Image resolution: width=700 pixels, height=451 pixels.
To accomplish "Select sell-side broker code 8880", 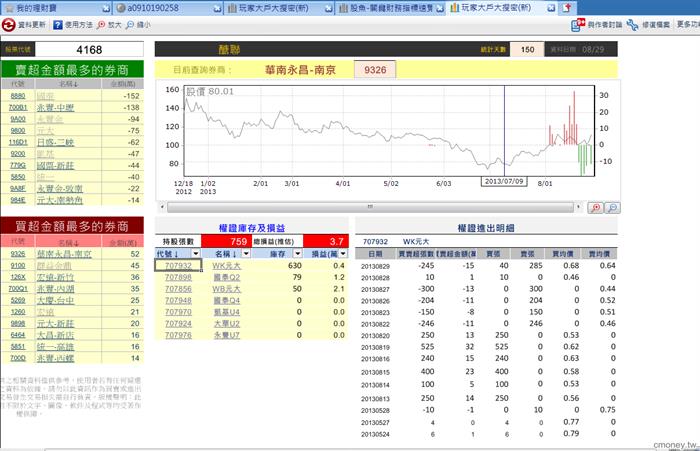I will (18, 96).
